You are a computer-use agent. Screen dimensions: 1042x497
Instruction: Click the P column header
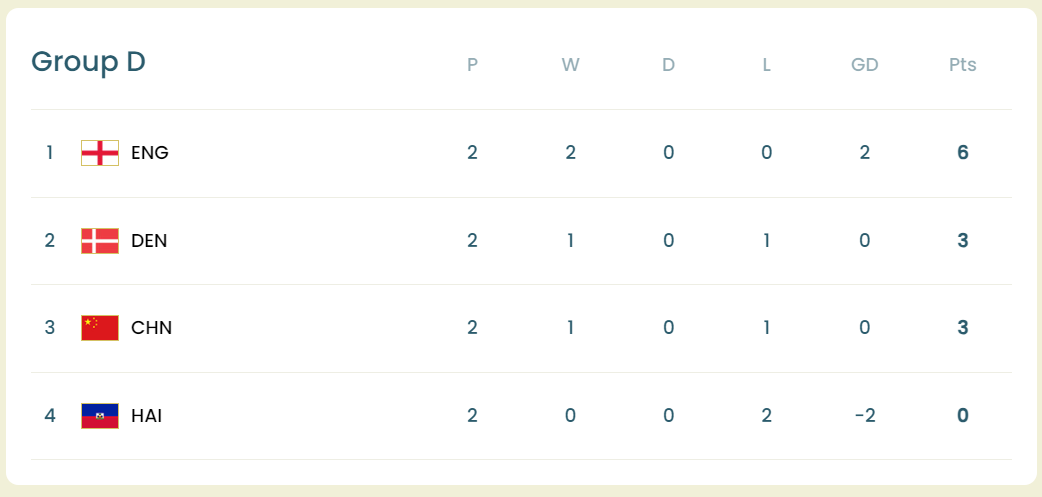pyautogui.click(x=472, y=66)
